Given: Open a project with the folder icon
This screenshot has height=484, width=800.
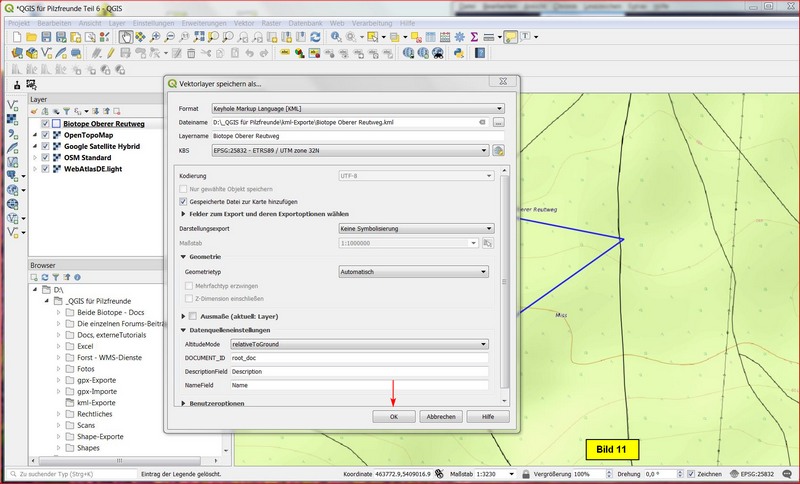Looking at the screenshot, I should pyautogui.click(x=32, y=37).
